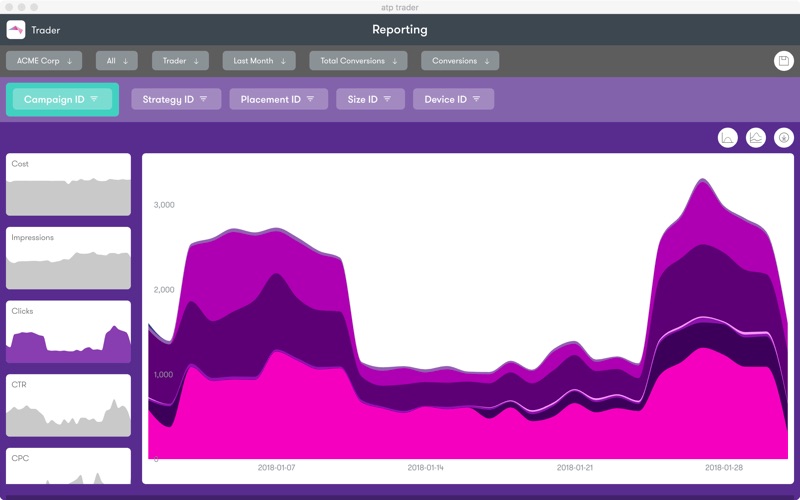Select the Cost metric thumbnail
The height and width of the screenshot is (500, 800).
(68, 185)
